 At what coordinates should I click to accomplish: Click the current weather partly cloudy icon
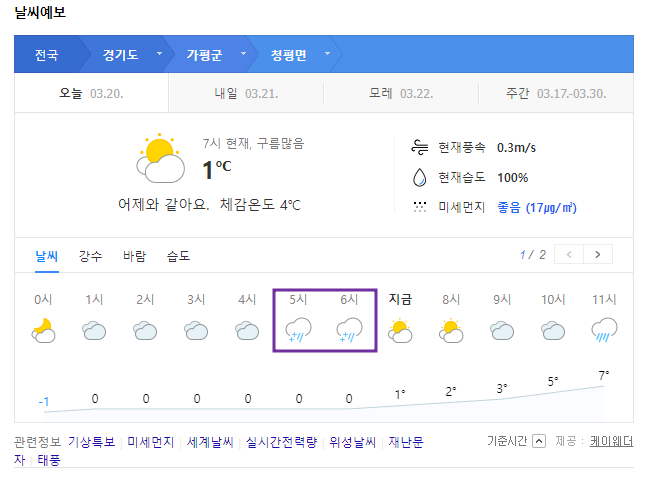160,158
